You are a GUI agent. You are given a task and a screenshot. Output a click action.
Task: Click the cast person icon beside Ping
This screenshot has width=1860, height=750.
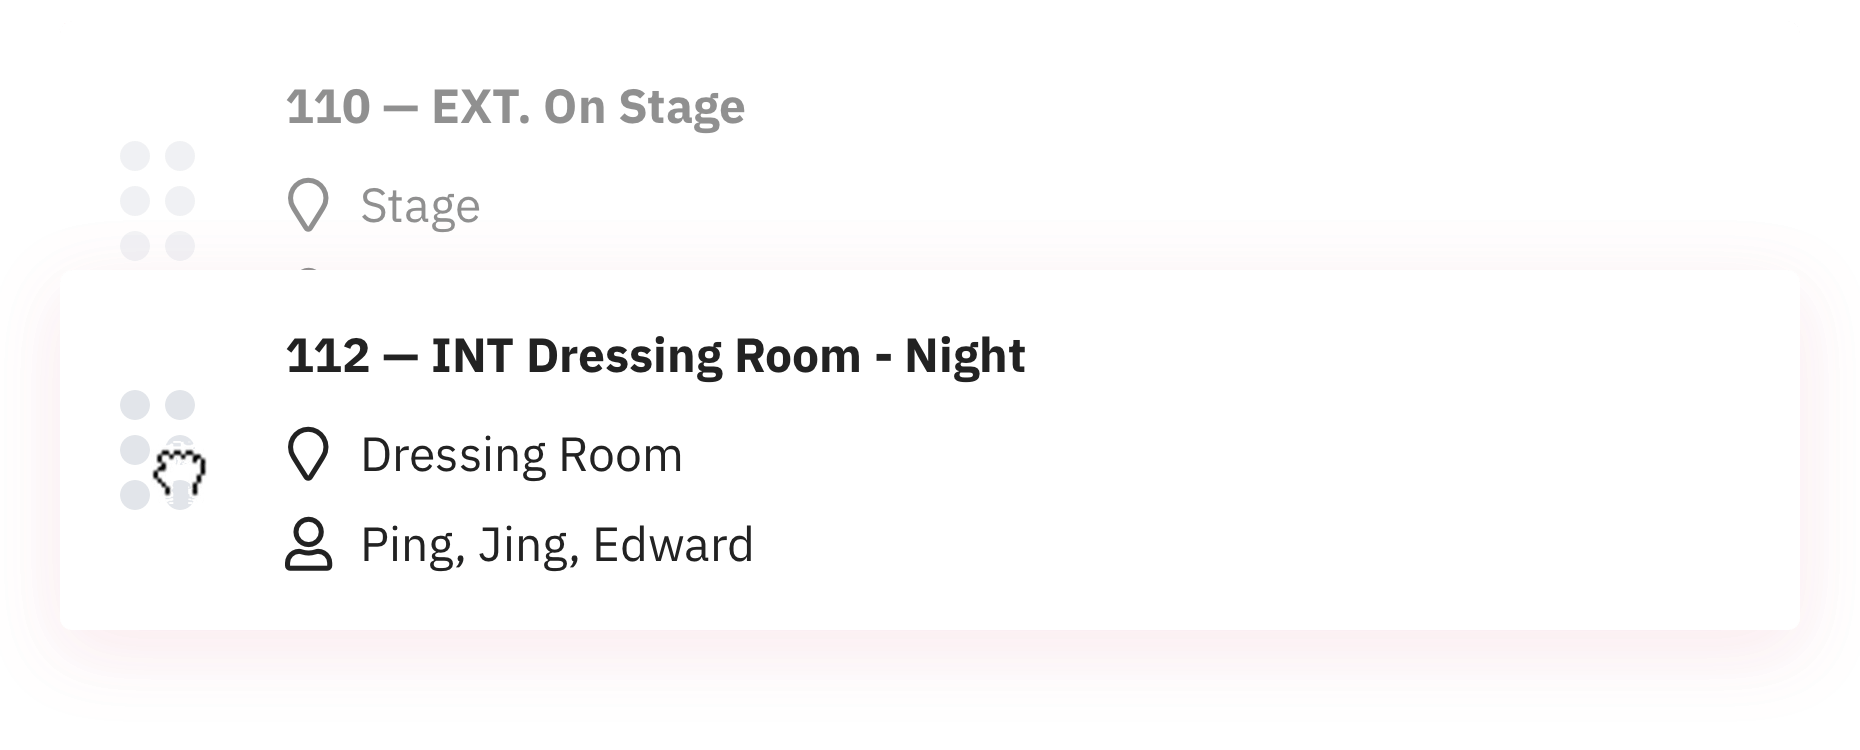(308, 545)
